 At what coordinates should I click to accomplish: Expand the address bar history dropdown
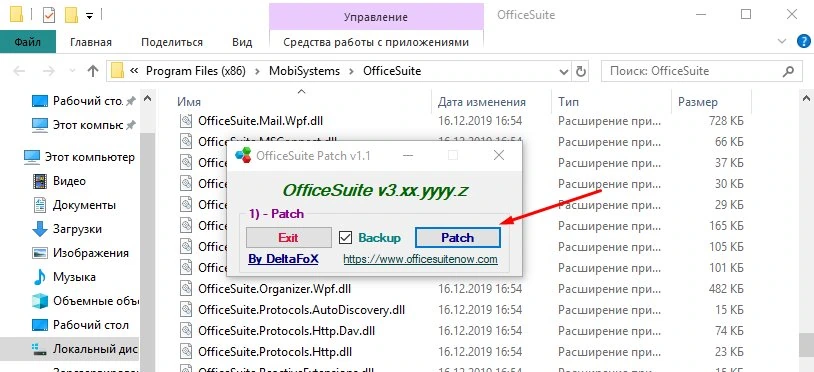point(563,71)
